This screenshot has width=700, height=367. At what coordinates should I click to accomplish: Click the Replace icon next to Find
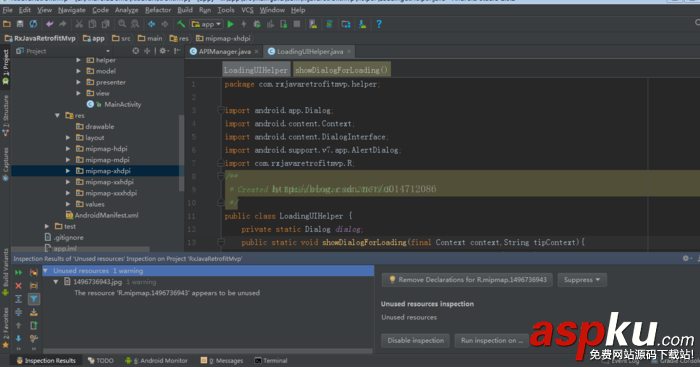tap(135, 24)
